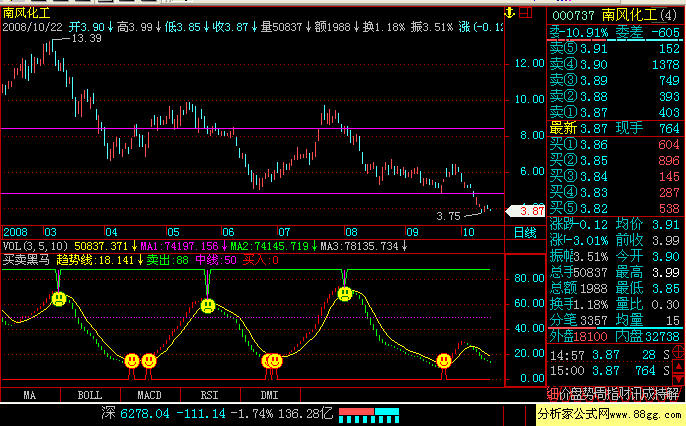Viewport: 686px width, 426px height.
Task: Click the red up arrow in the tick list
Action: click(679, 366)
